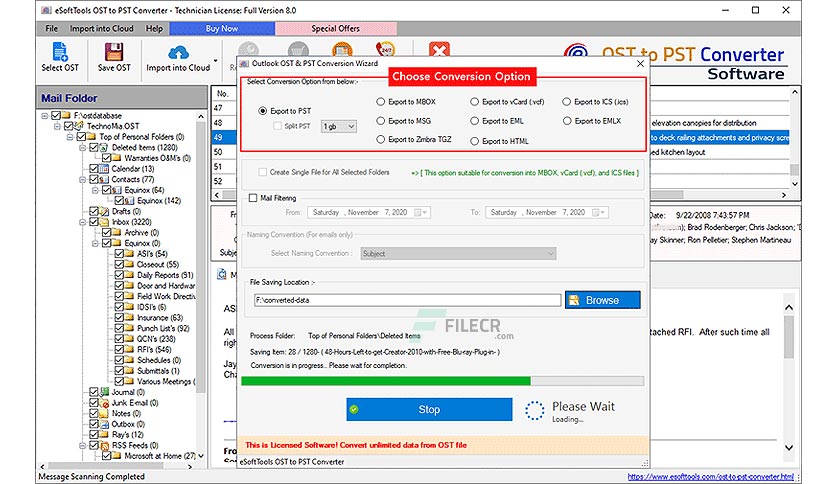836x484 pixels.
Task: Open Import into Cloud dropdown arrow
Action: tap(215, 60)
